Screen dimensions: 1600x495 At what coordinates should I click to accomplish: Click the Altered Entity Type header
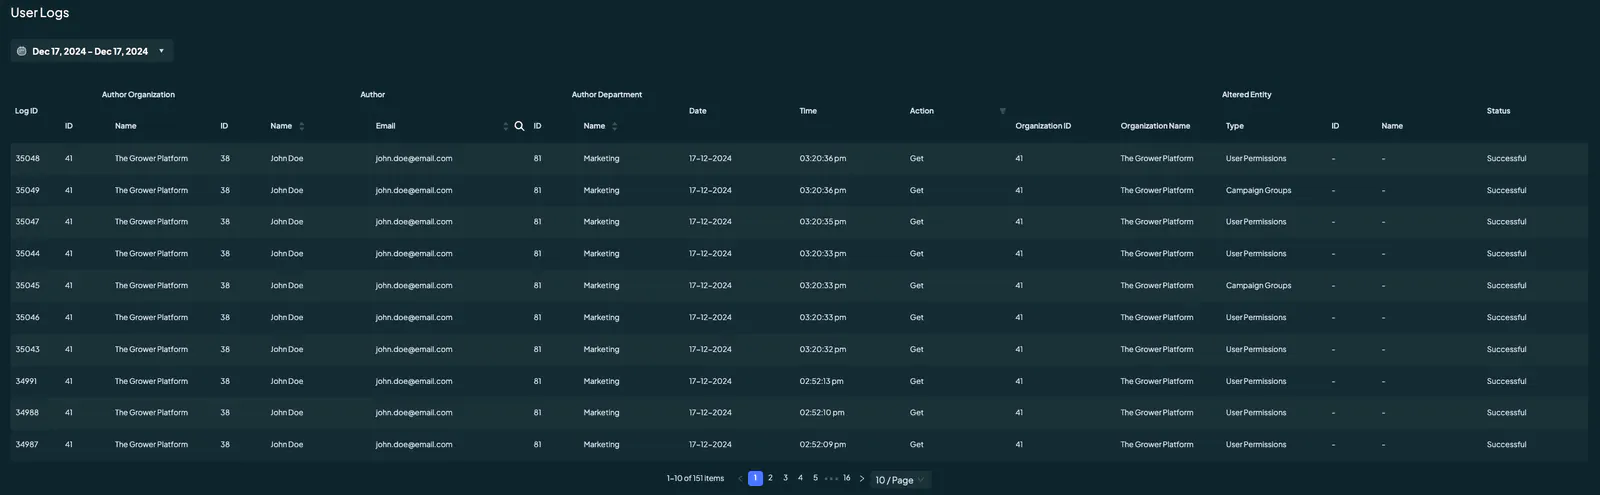pos(1235,126)
